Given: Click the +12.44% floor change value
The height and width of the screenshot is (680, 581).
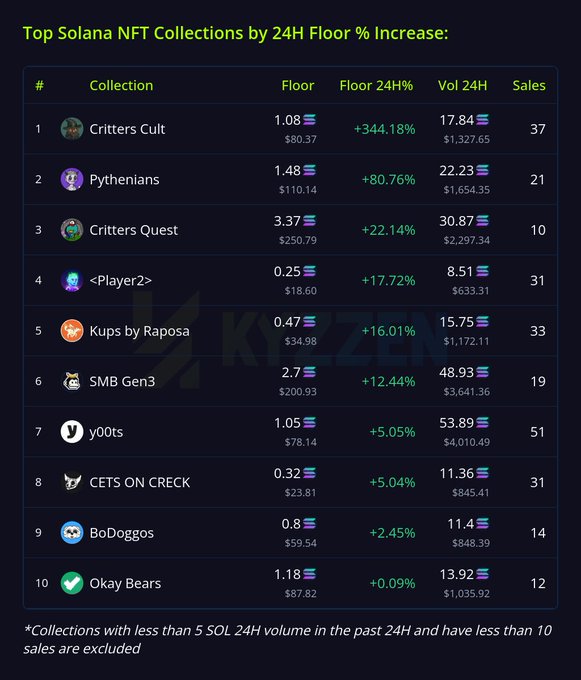Looking at the screenshot, I should coord(388,381).
